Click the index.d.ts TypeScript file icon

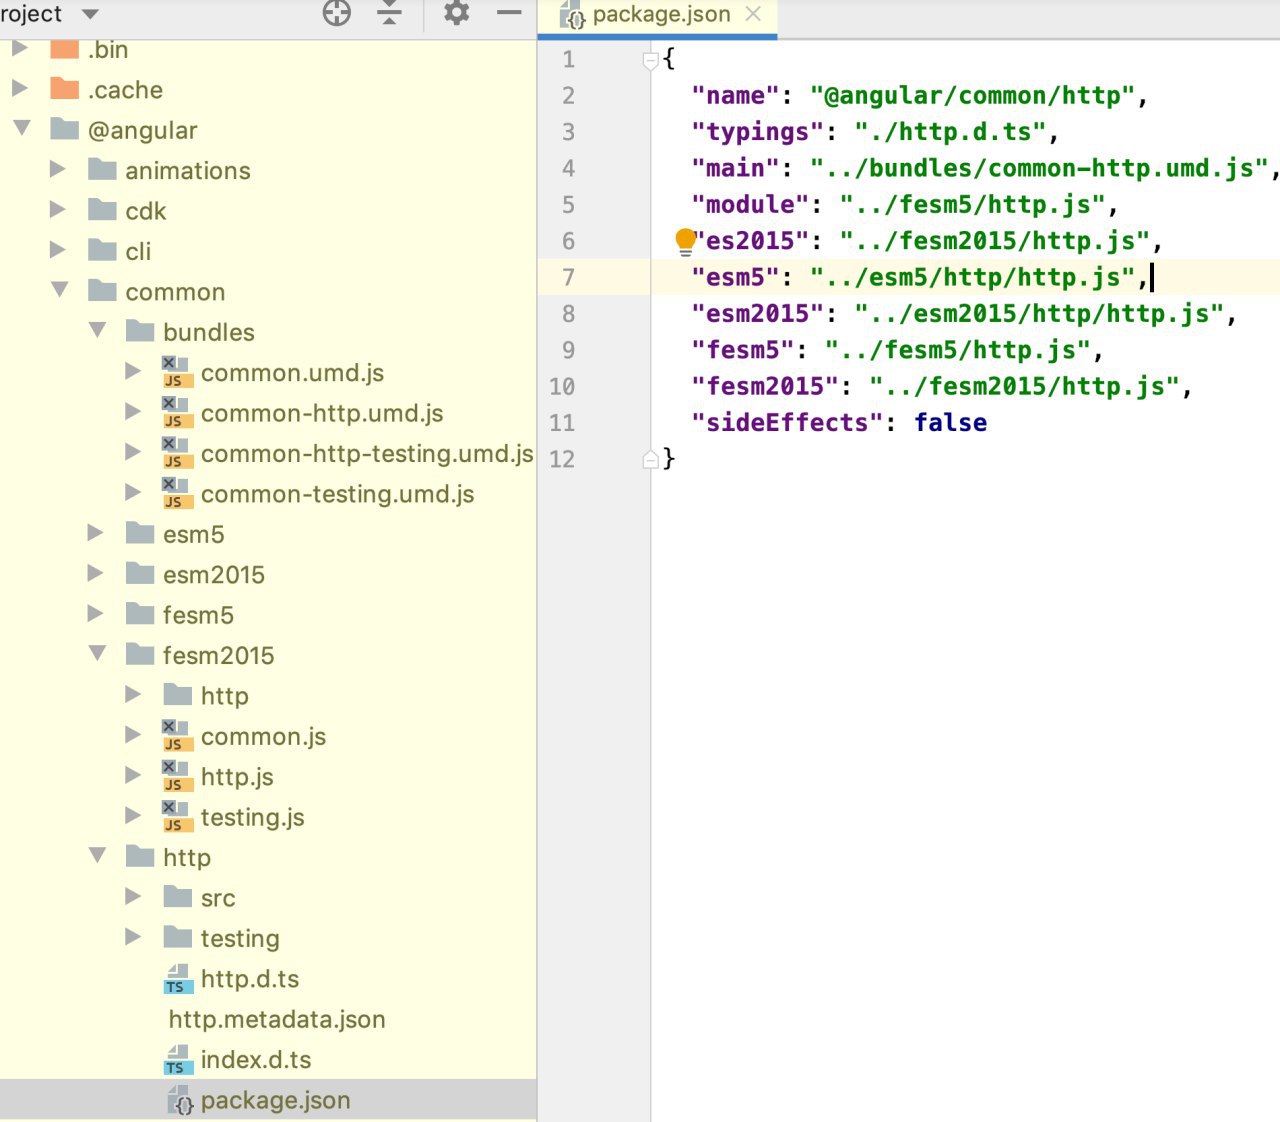[177, 1060]
